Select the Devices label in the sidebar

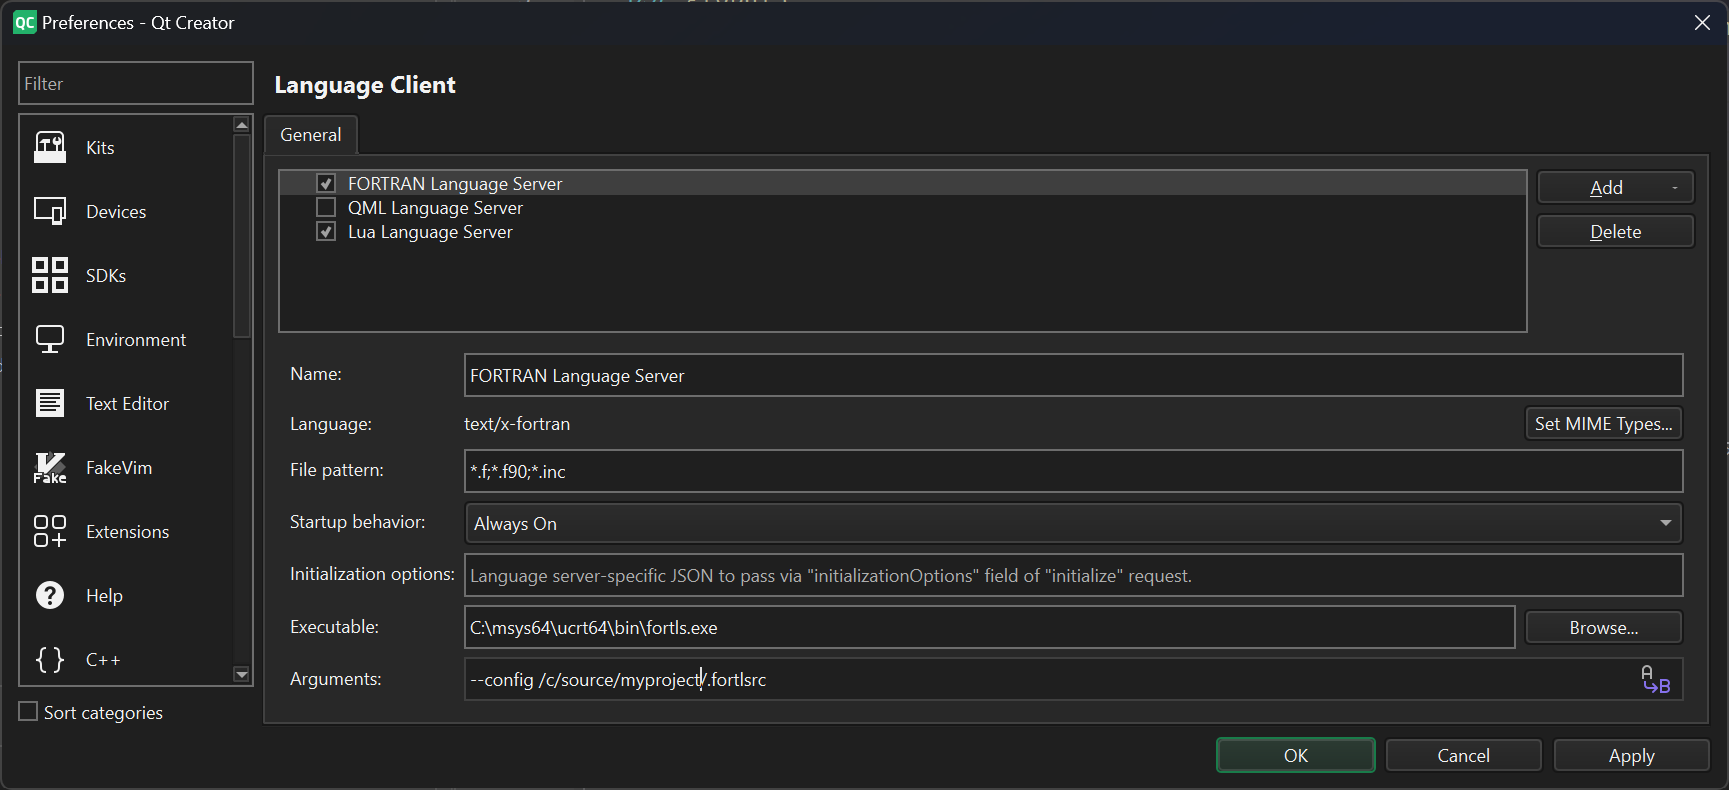[x=116, y=211]
